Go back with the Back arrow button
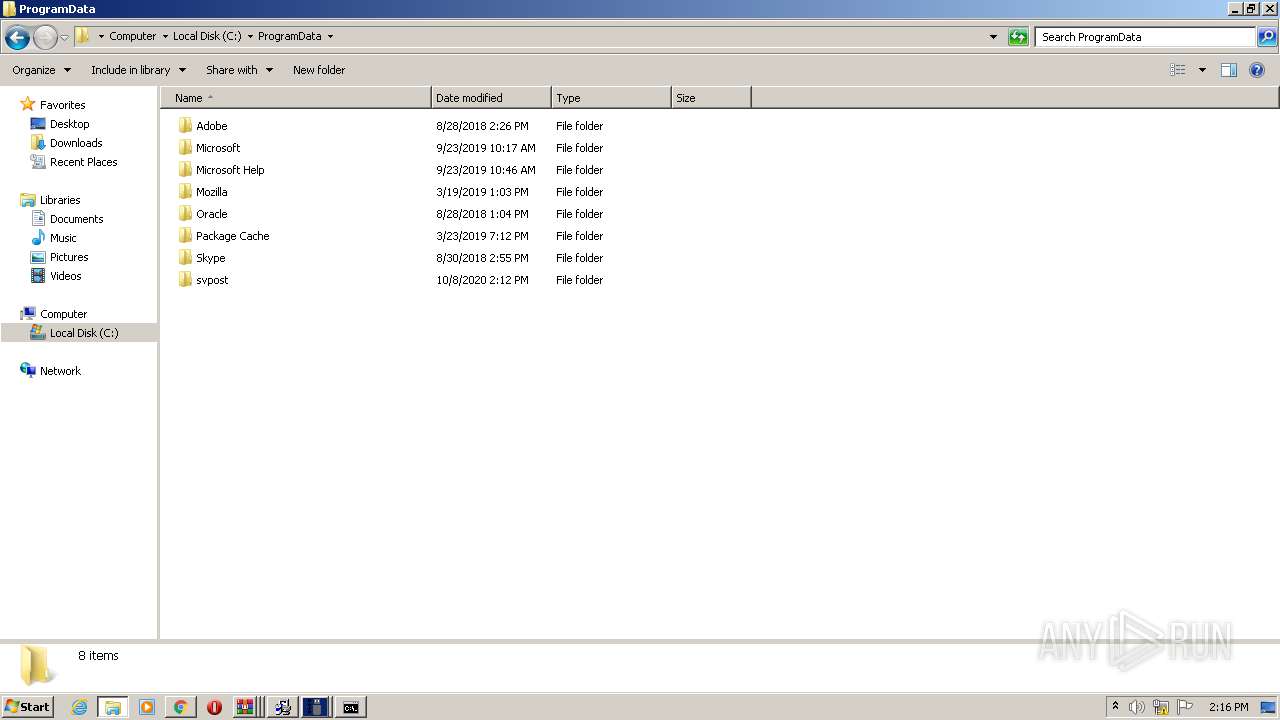Viewport: 1280px width, 720px height. [17, 38]
